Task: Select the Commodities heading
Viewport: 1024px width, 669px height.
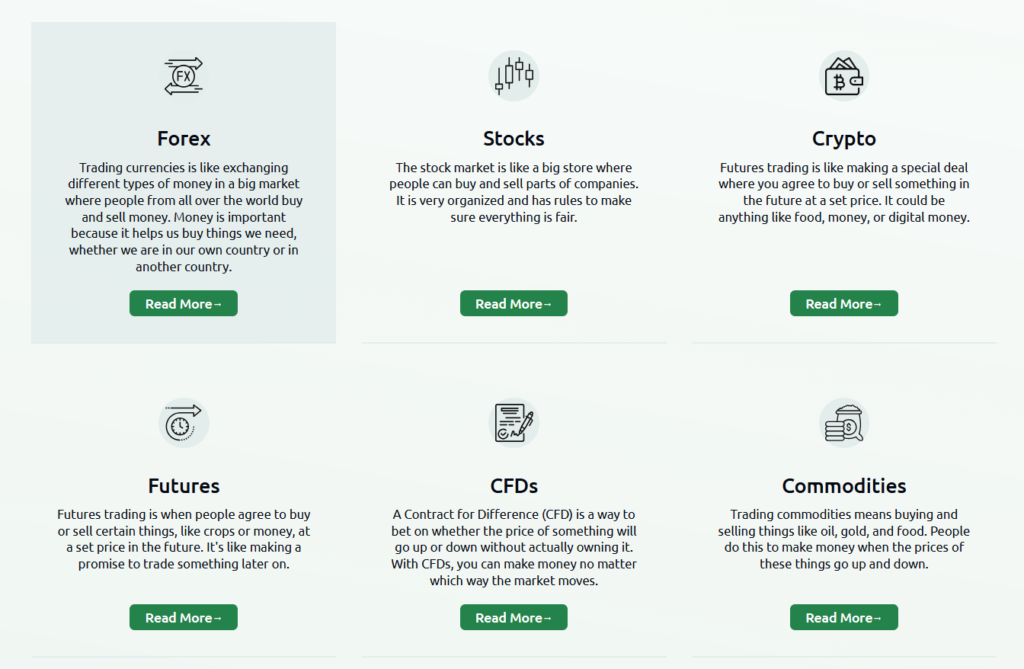Action: pyautogui.click(x=843, y=487)
